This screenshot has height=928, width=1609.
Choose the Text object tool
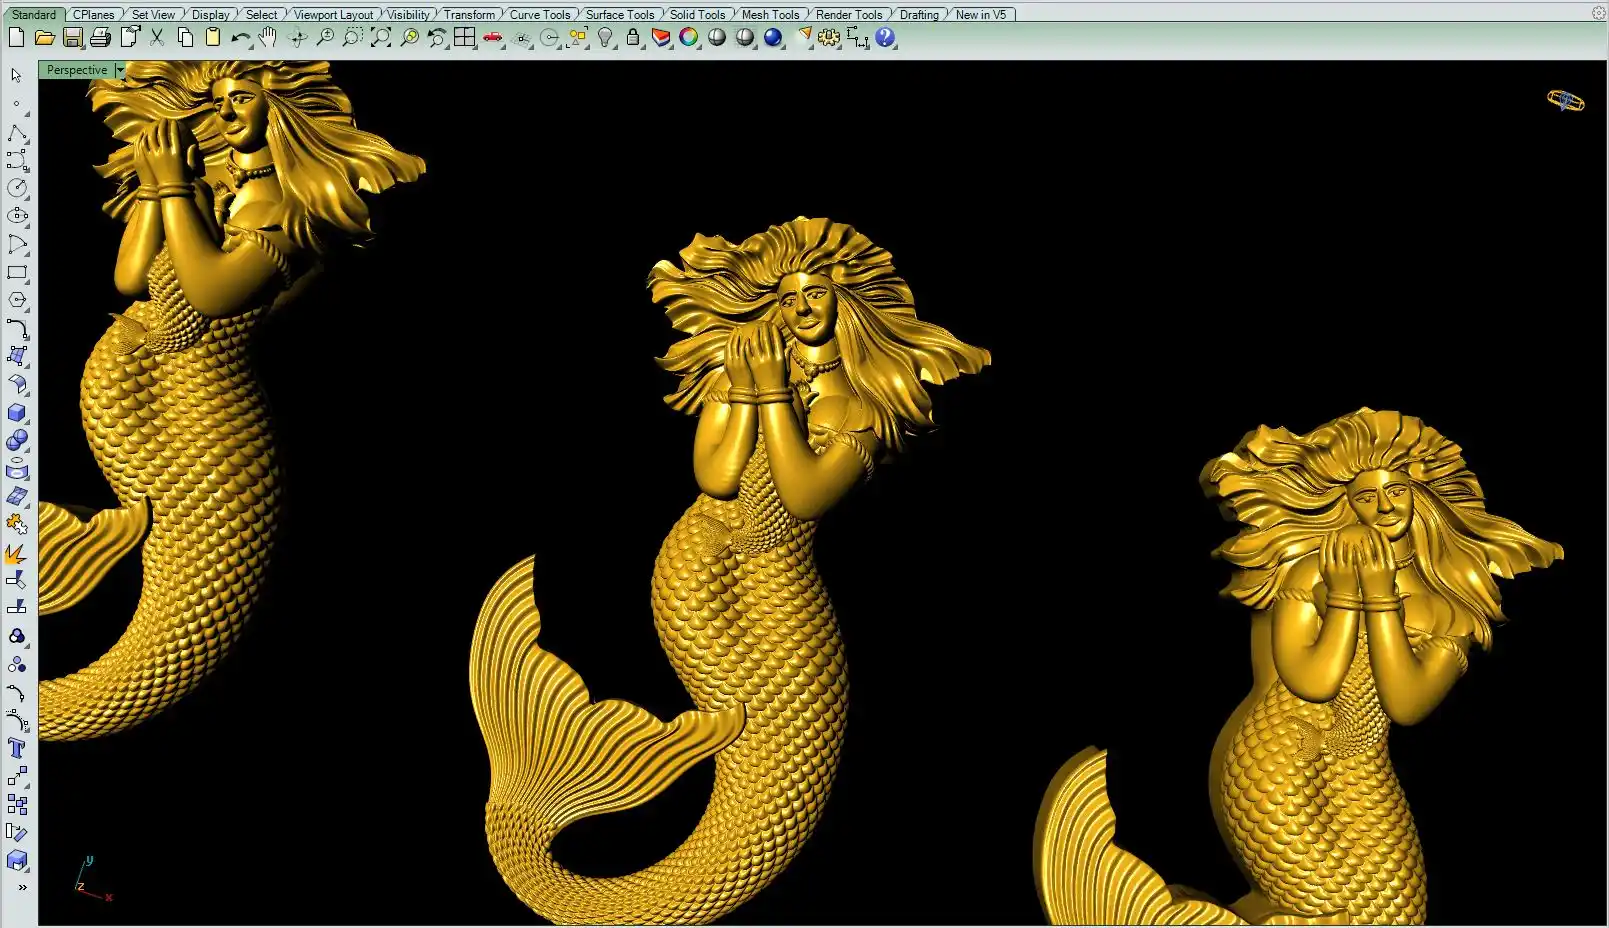17,748
